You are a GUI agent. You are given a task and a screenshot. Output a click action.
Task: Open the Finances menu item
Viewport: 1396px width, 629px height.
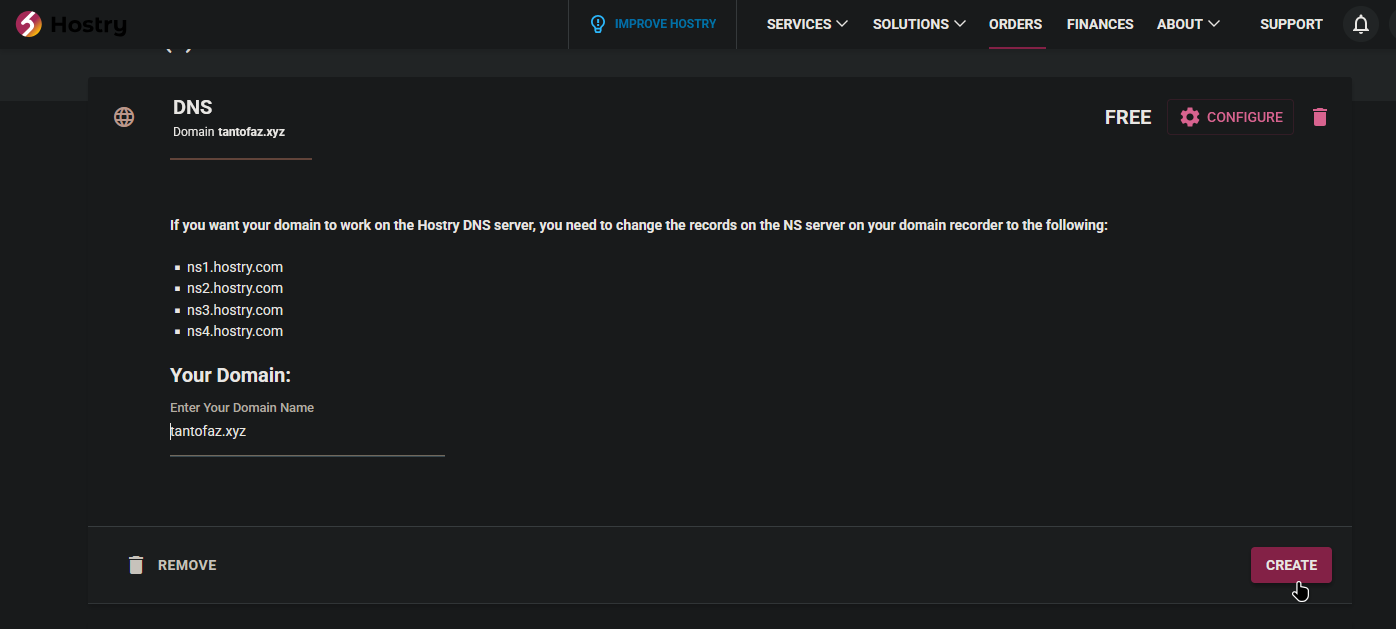1100,24
